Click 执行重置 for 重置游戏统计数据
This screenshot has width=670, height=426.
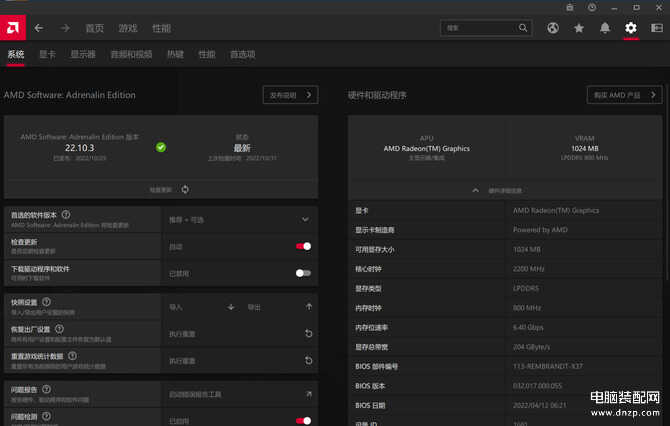[x=182, y=361]
